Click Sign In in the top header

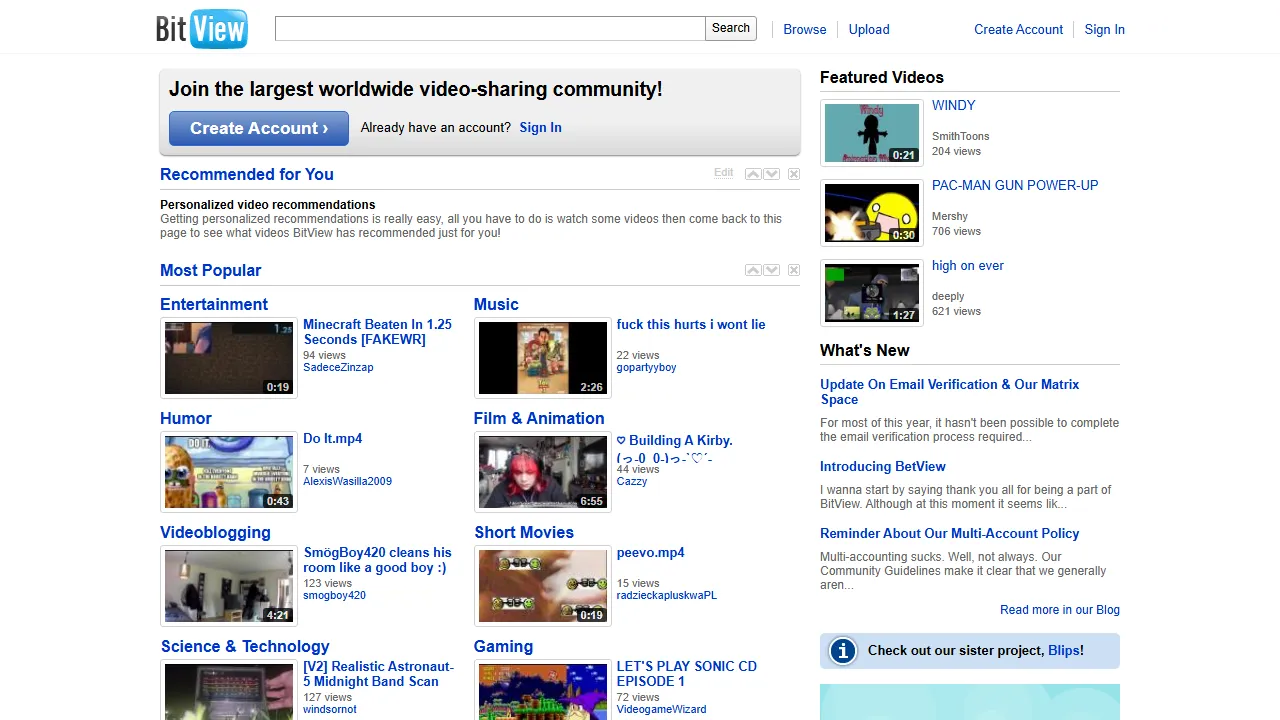pyautogui.click(x=1104, y=29)
